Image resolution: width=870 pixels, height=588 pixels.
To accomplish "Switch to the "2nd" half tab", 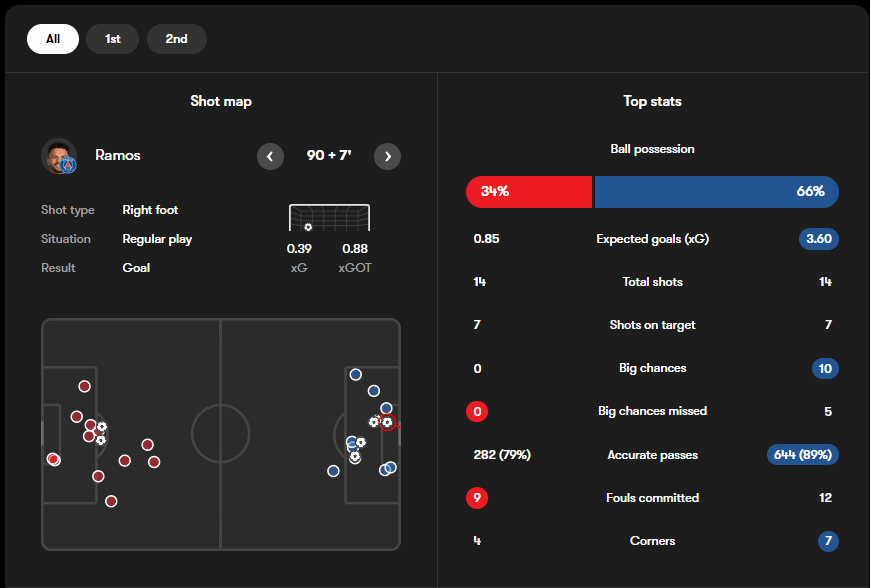I will [176, 39].
